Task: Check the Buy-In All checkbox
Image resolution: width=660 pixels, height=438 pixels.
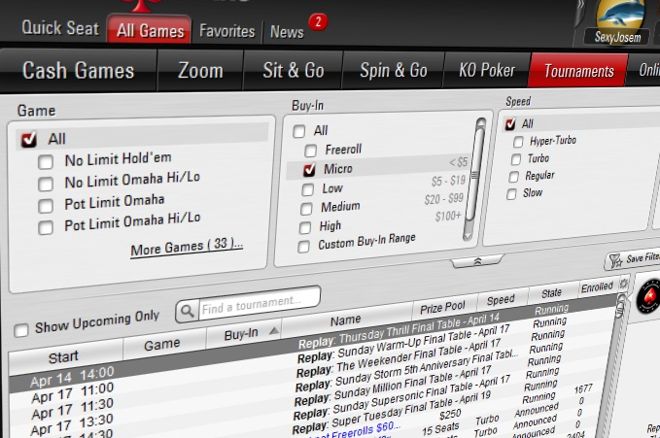Action: (x=299, y=131)
